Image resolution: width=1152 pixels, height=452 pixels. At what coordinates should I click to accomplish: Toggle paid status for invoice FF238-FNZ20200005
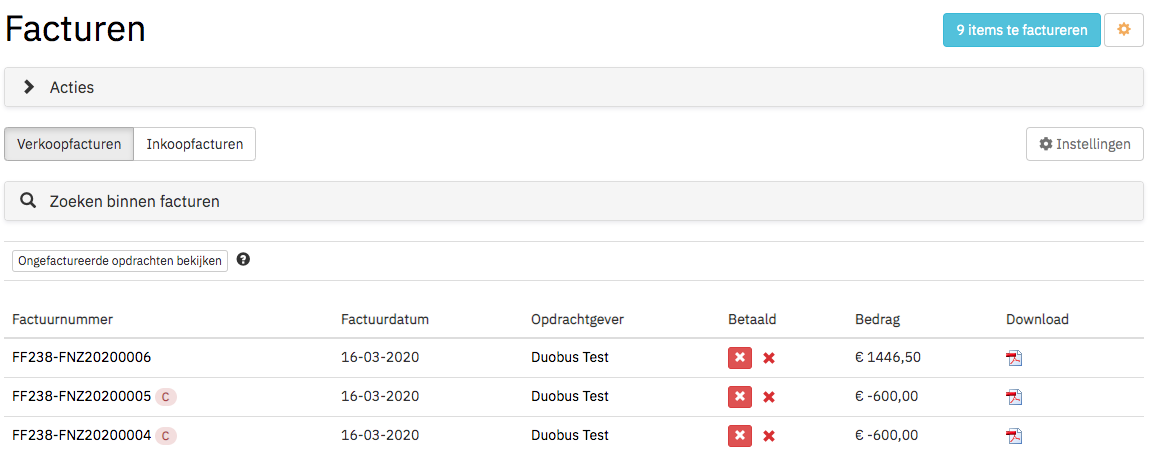740,397
